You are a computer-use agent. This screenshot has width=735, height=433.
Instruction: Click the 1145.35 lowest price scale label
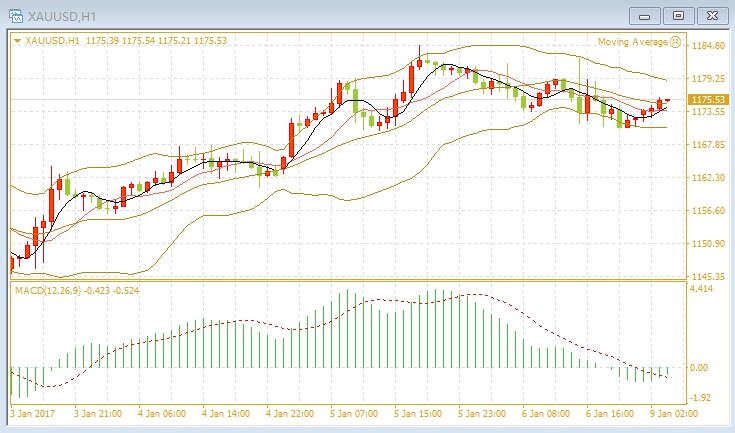pos(708,276)
